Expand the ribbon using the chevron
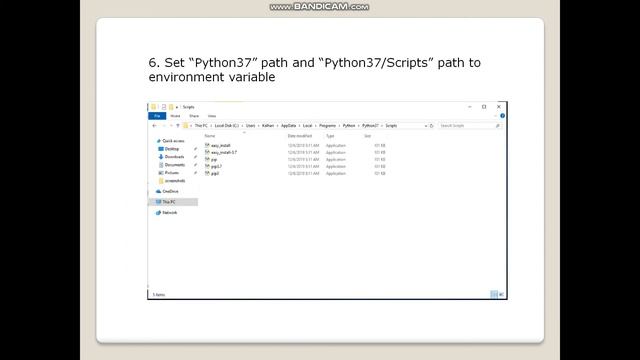 pyautogui.click(x=496, y=116)
